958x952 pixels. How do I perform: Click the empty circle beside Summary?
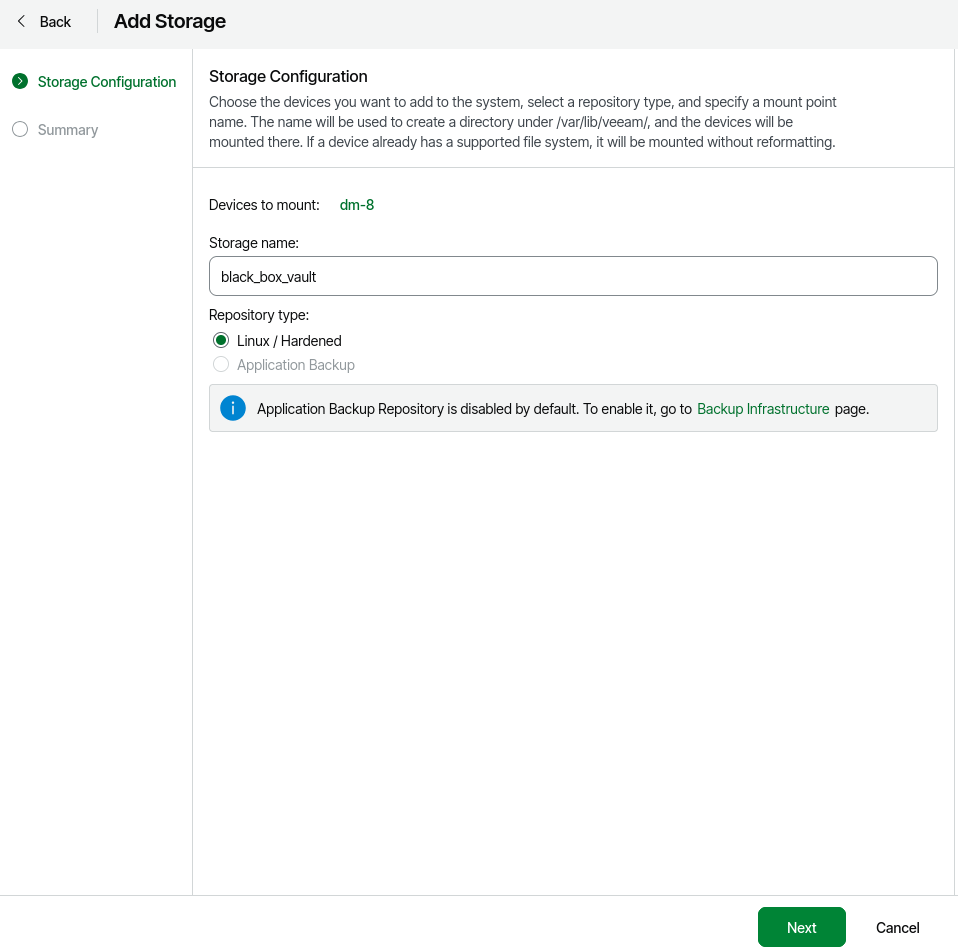pos(20,130)
